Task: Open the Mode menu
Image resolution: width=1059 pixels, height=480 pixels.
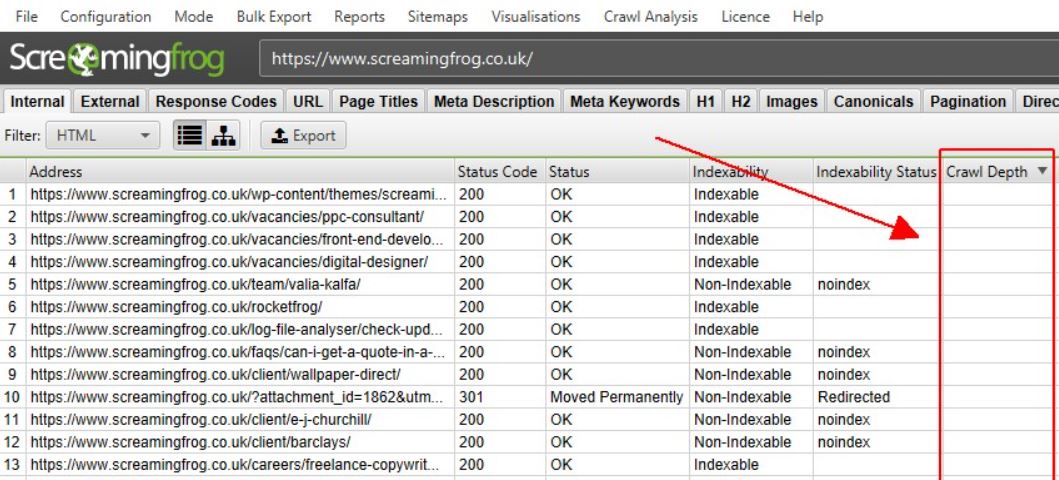Action: click(193, 17)
